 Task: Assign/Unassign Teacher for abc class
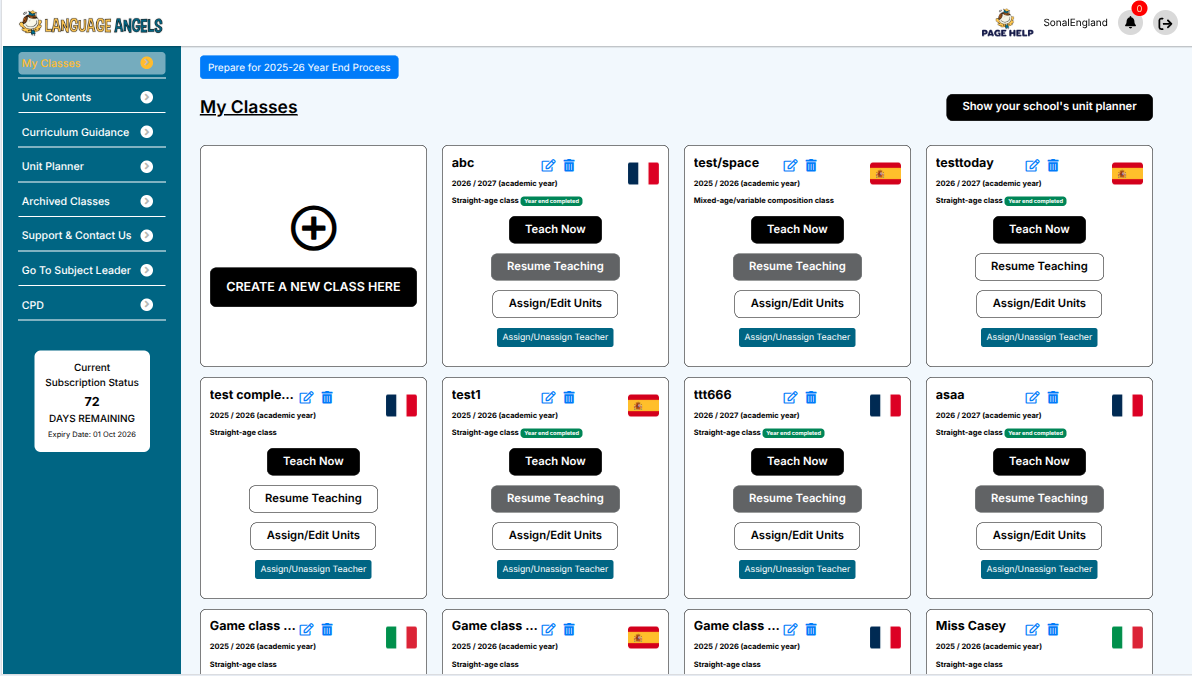click(x=555, y=337)
